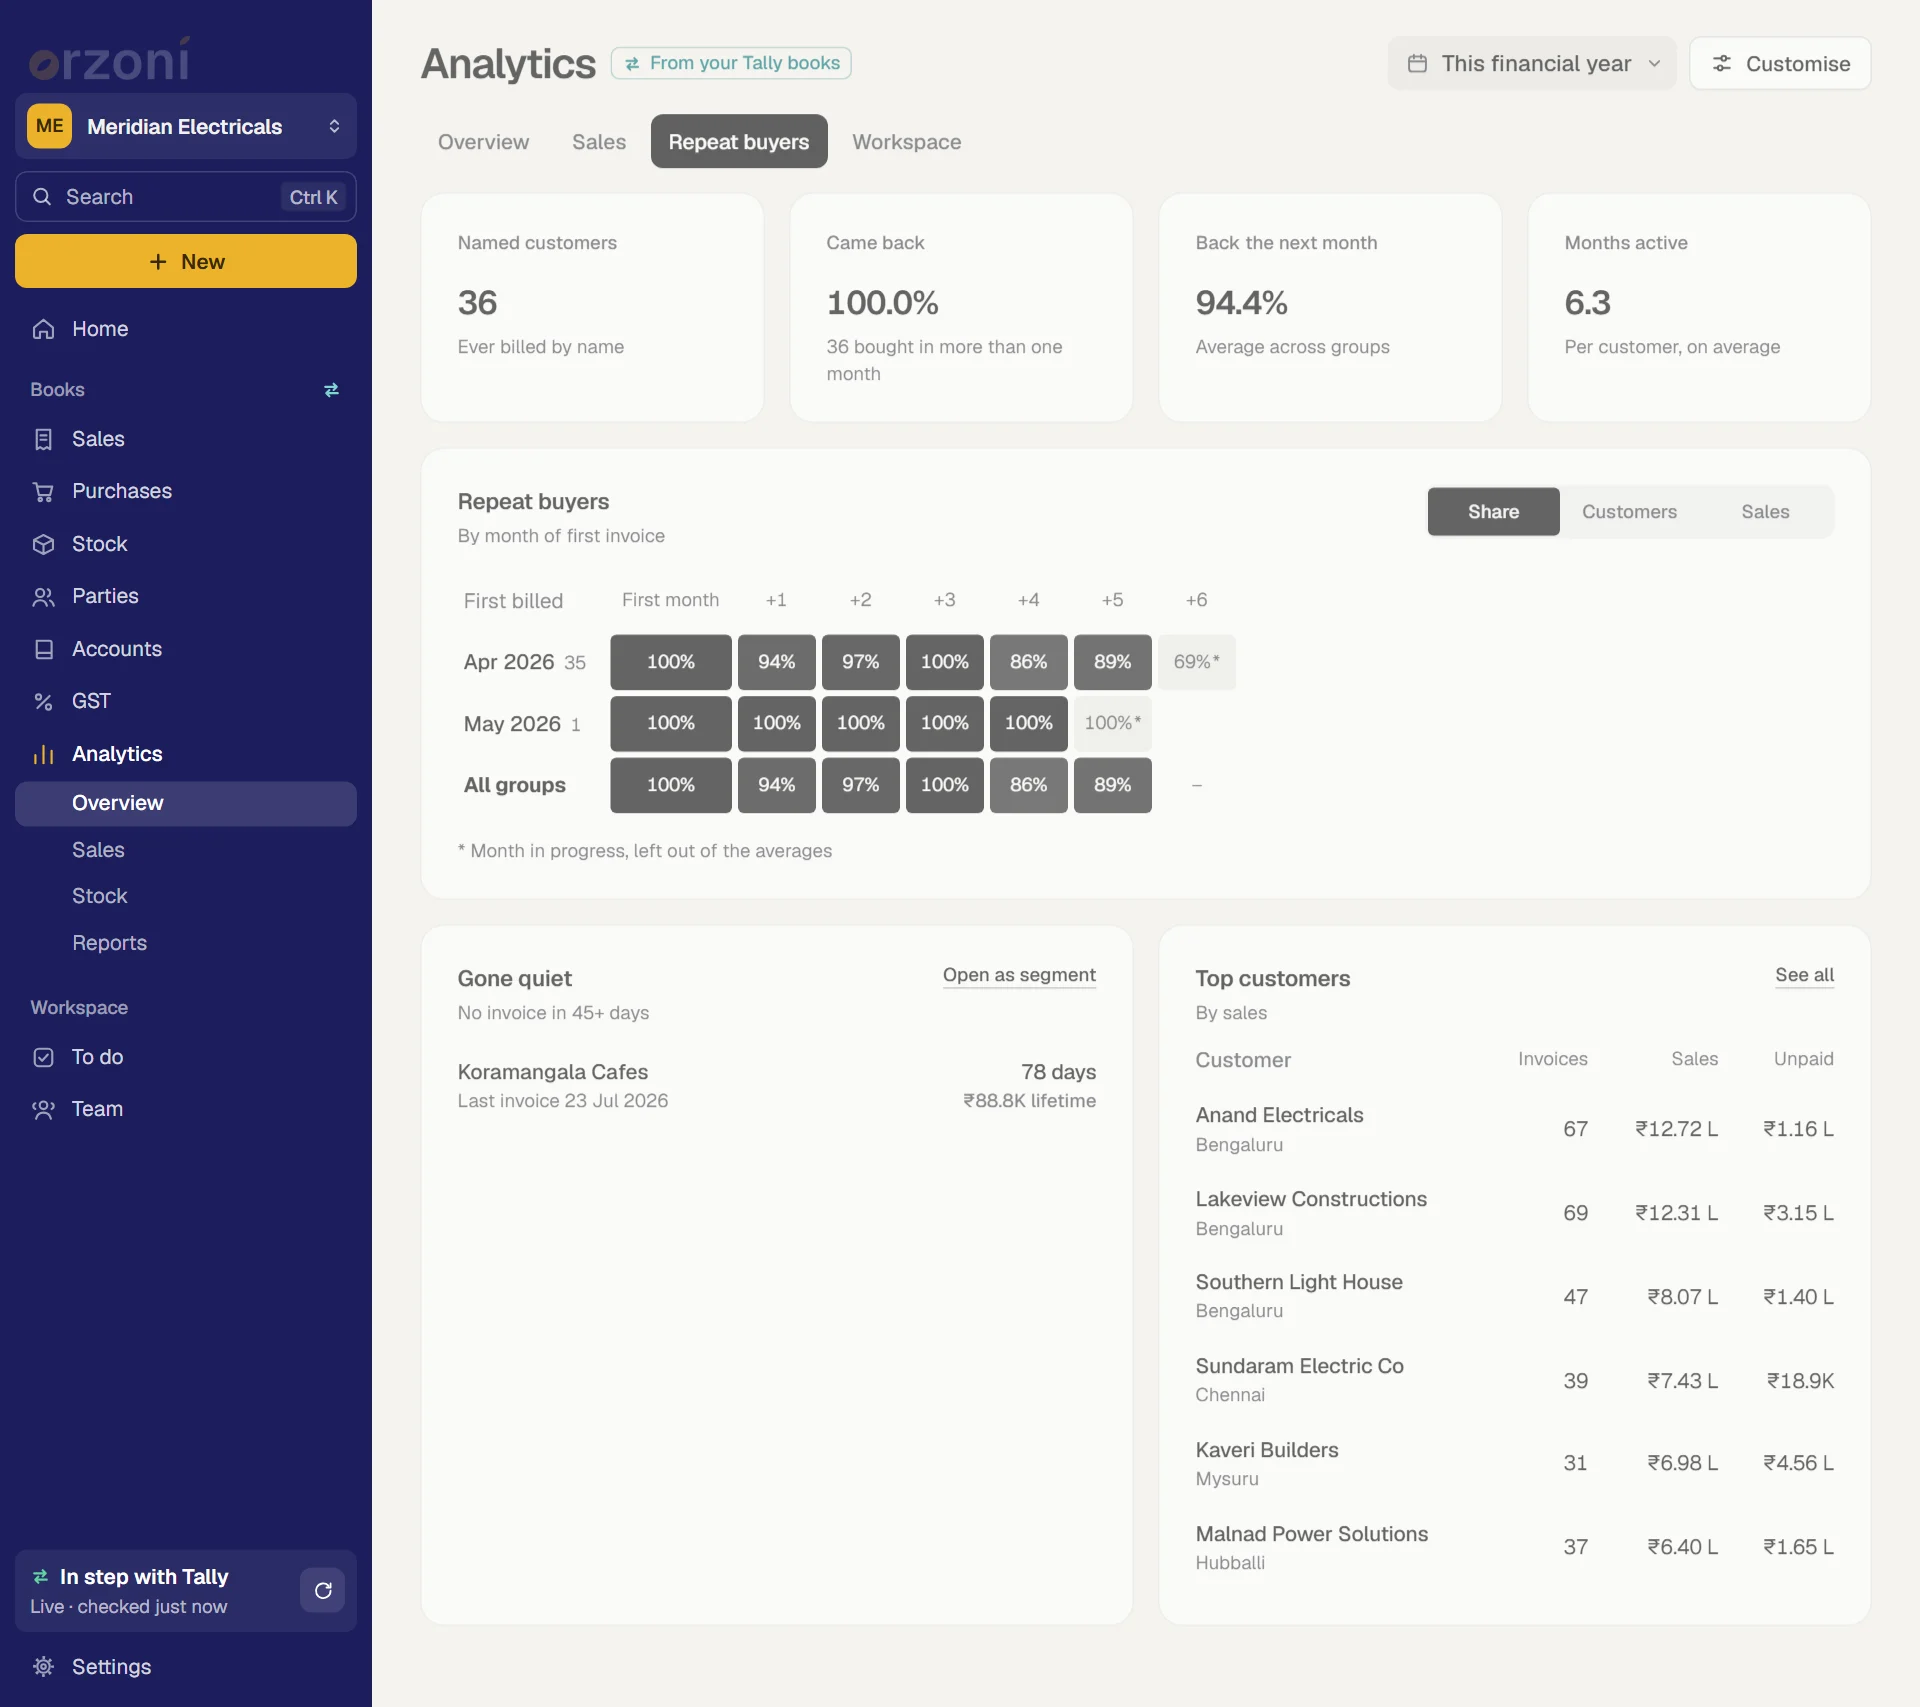This screenshot has width=1920, height=1707.
Task: Switch repeat buyers view to Sales
Action: tap(1765, 512)
